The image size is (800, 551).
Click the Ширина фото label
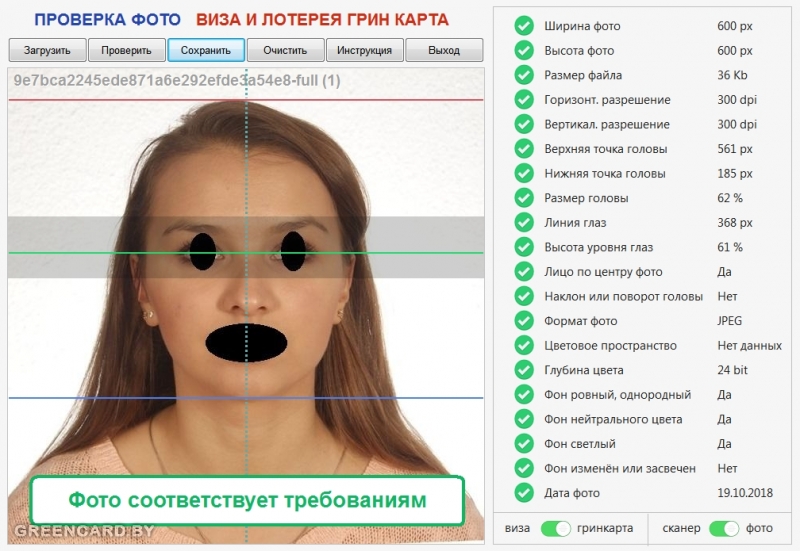(582, 26)
